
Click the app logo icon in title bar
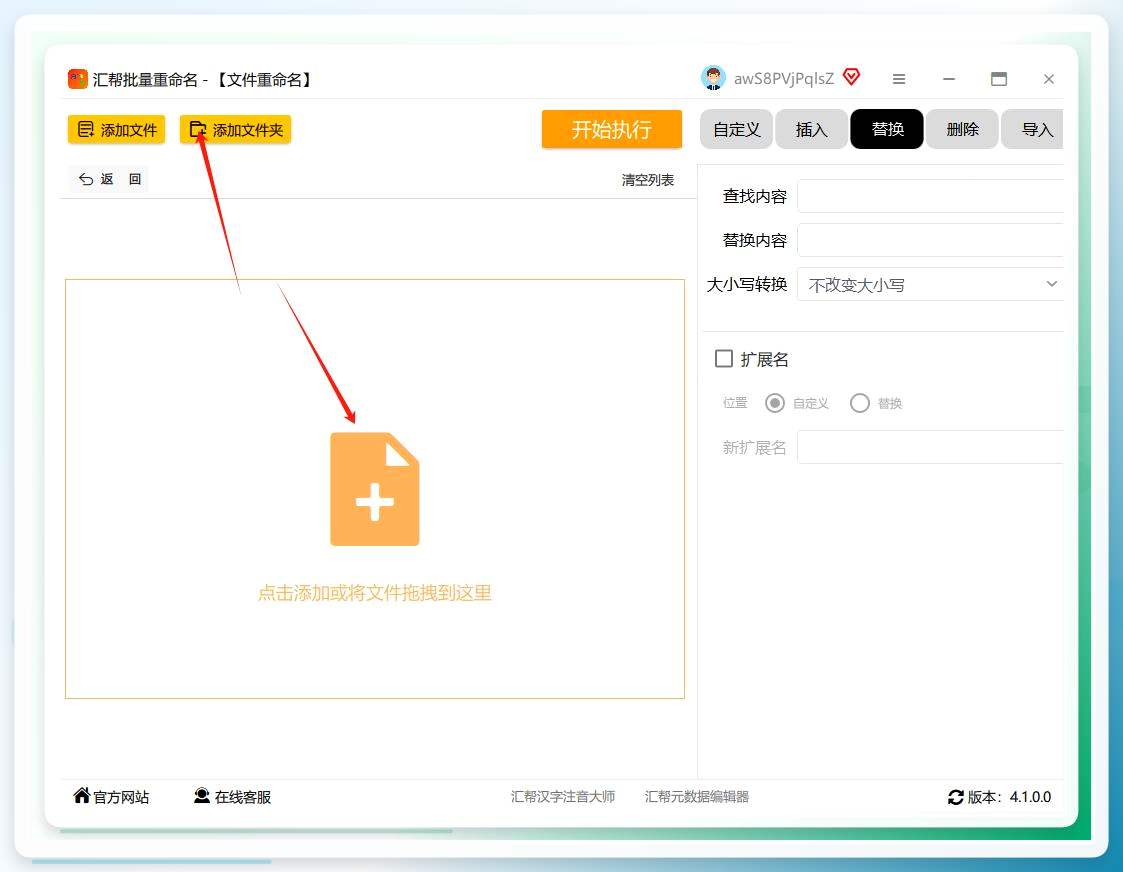(77, 79)
